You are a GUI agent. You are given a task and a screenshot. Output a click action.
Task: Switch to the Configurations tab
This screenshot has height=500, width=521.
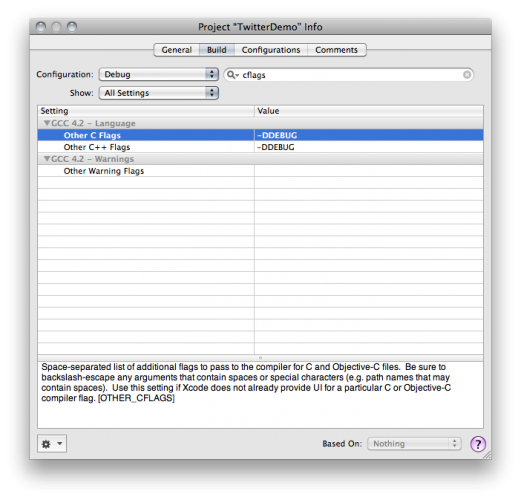tap(271, 50)
